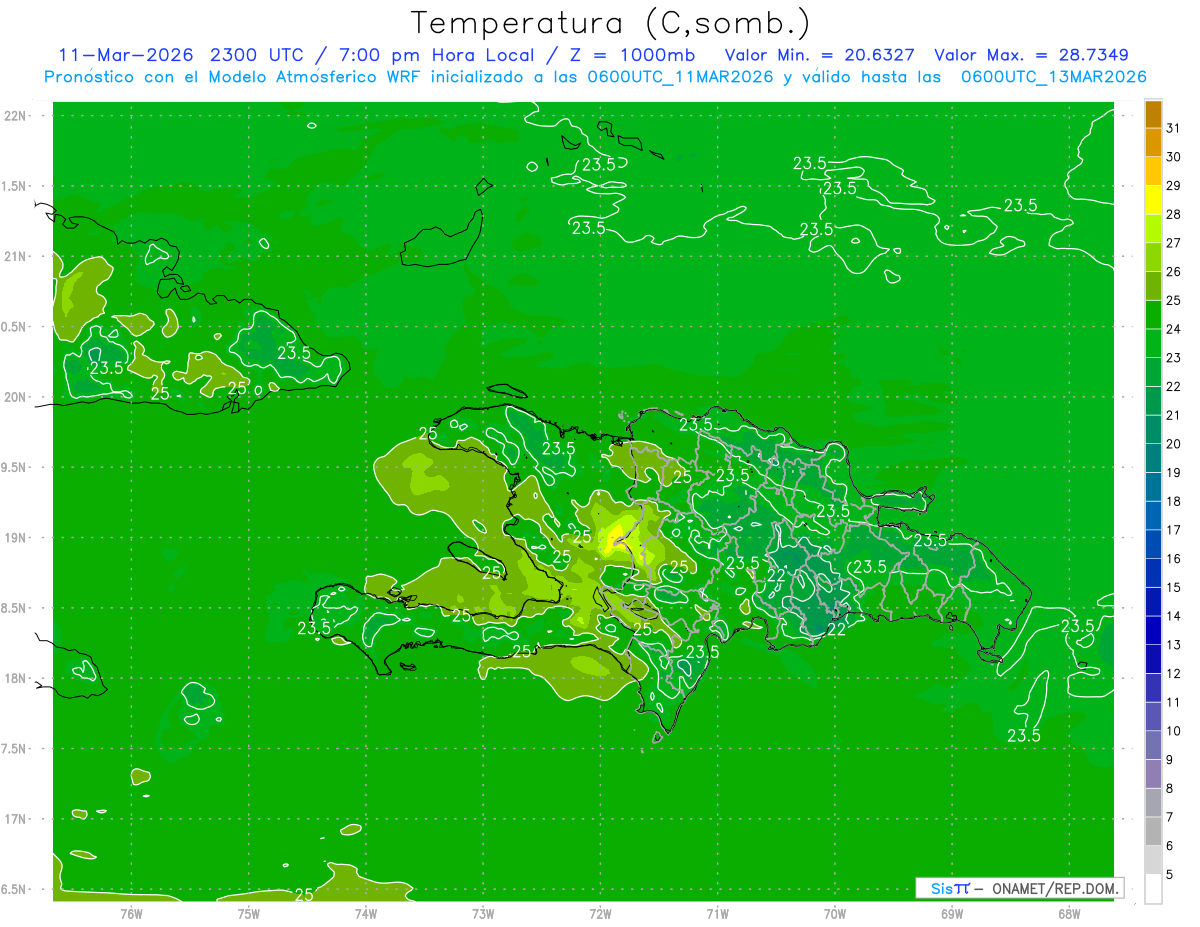The width and height of the screenshot is (1200, 927).
Task: Click the '73W' longitude axis label
Action: click(483, 914)
